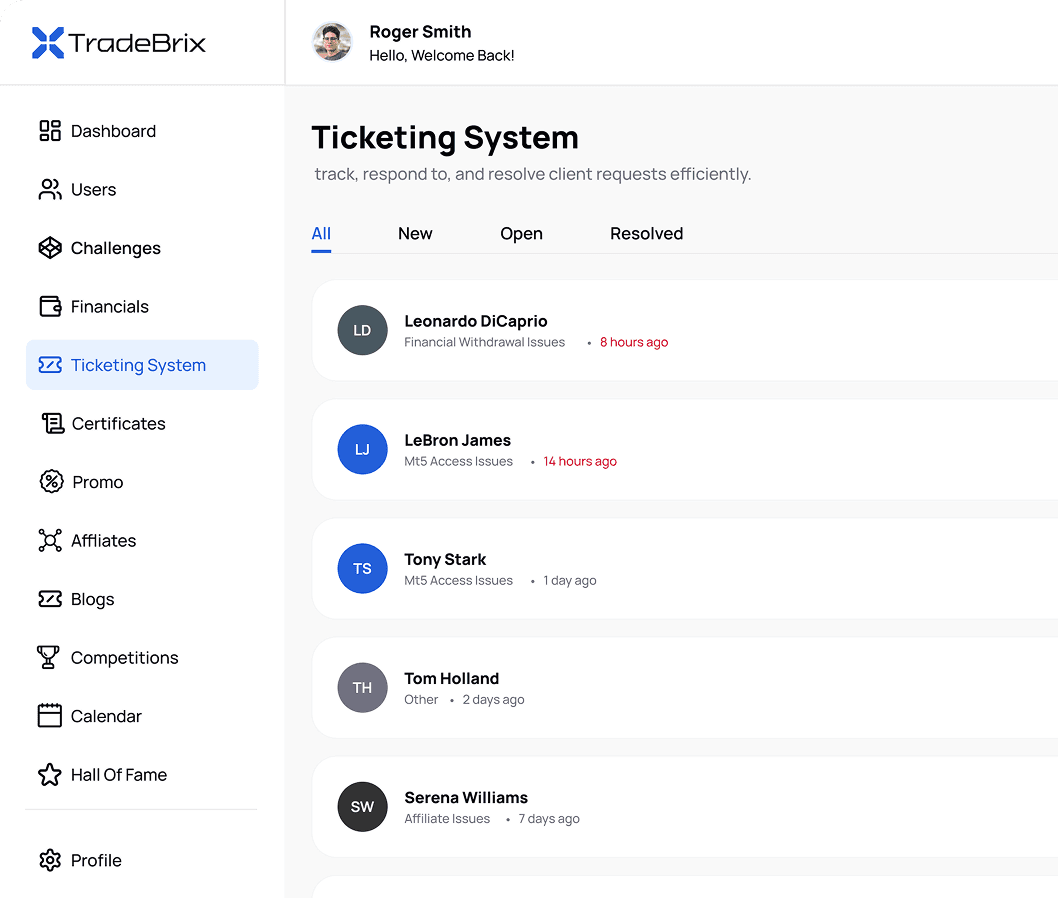The width and height of the screenshot is (1058, 898).
Task: Show the Resolved tickets tab
Action: [646, 234]
